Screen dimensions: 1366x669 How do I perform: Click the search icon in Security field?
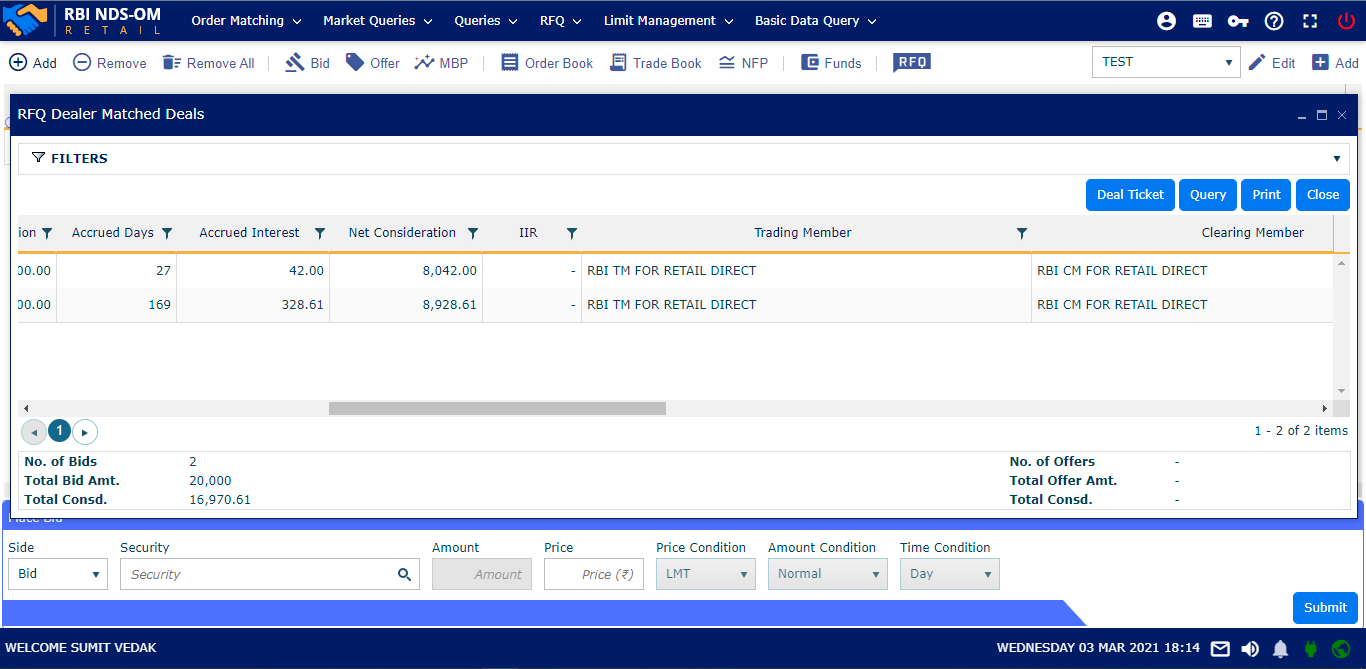coord(404,574)
